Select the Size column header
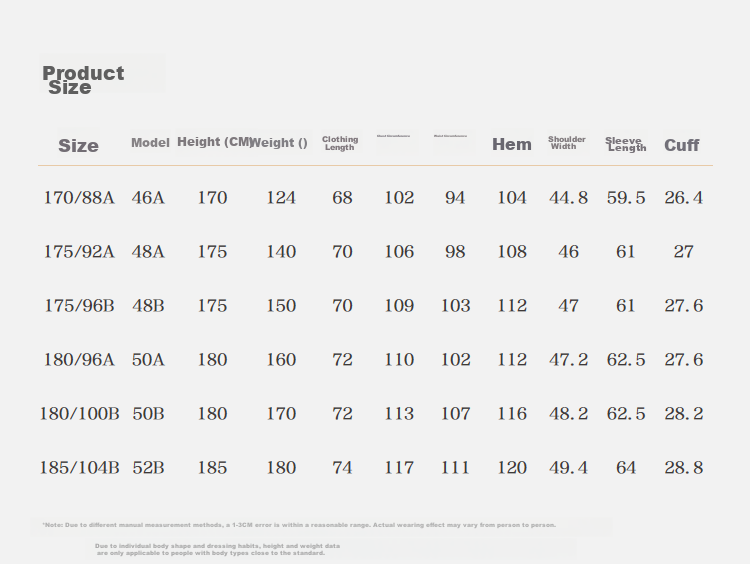 pos(78,145)
